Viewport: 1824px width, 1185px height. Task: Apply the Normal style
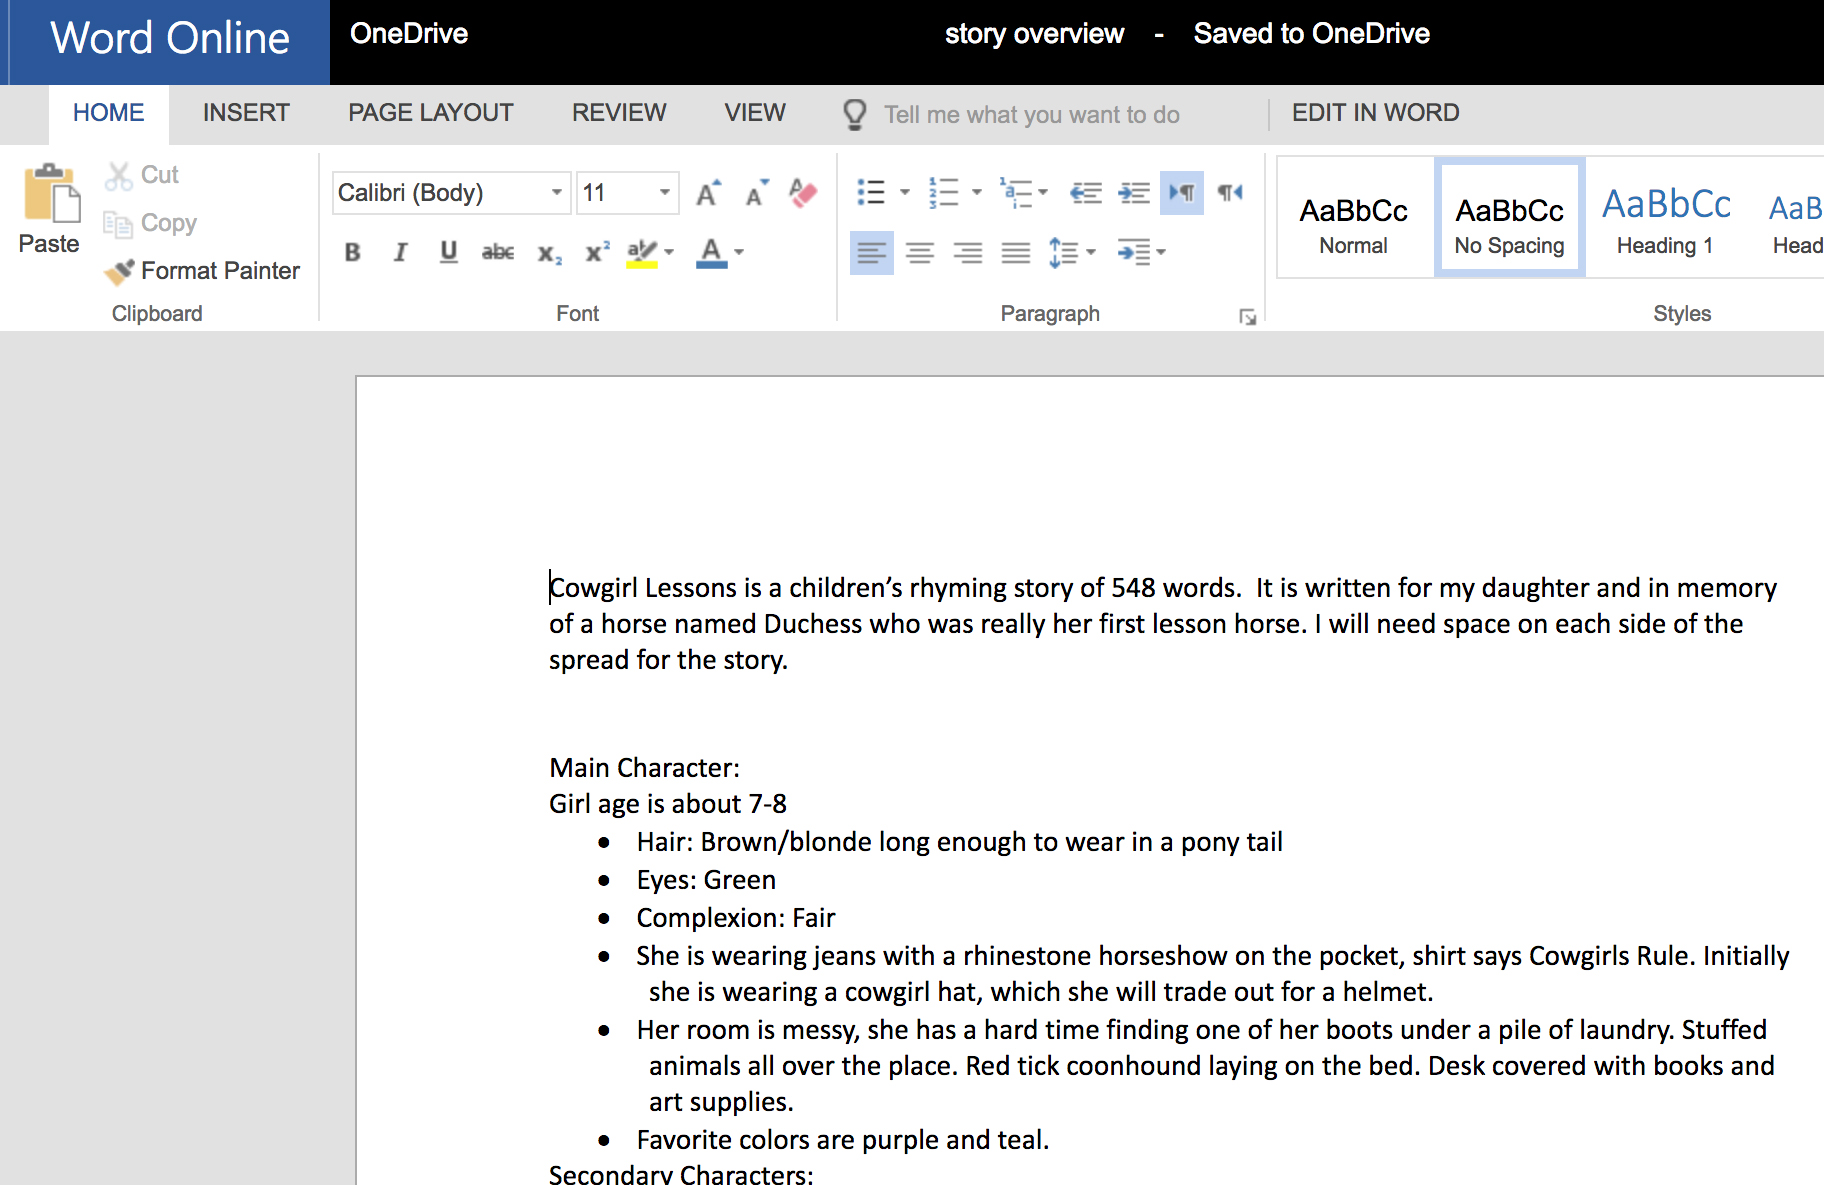click(1353, 217)
